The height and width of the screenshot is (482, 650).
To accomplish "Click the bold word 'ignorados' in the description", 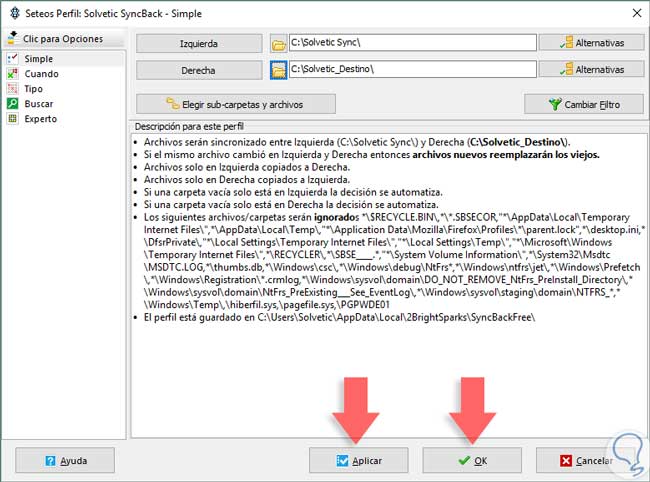I will 337,217.
